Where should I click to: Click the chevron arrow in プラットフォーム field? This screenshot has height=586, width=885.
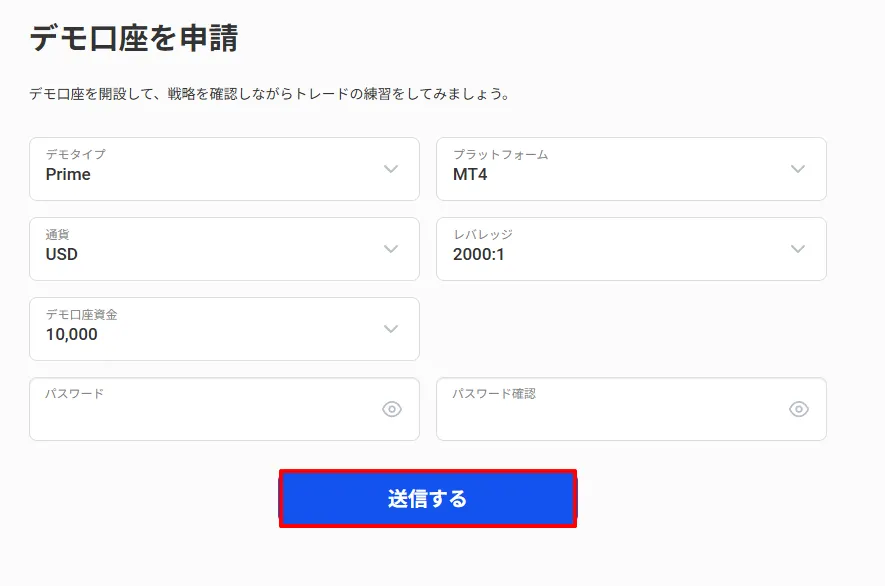[x=798, y=169]
